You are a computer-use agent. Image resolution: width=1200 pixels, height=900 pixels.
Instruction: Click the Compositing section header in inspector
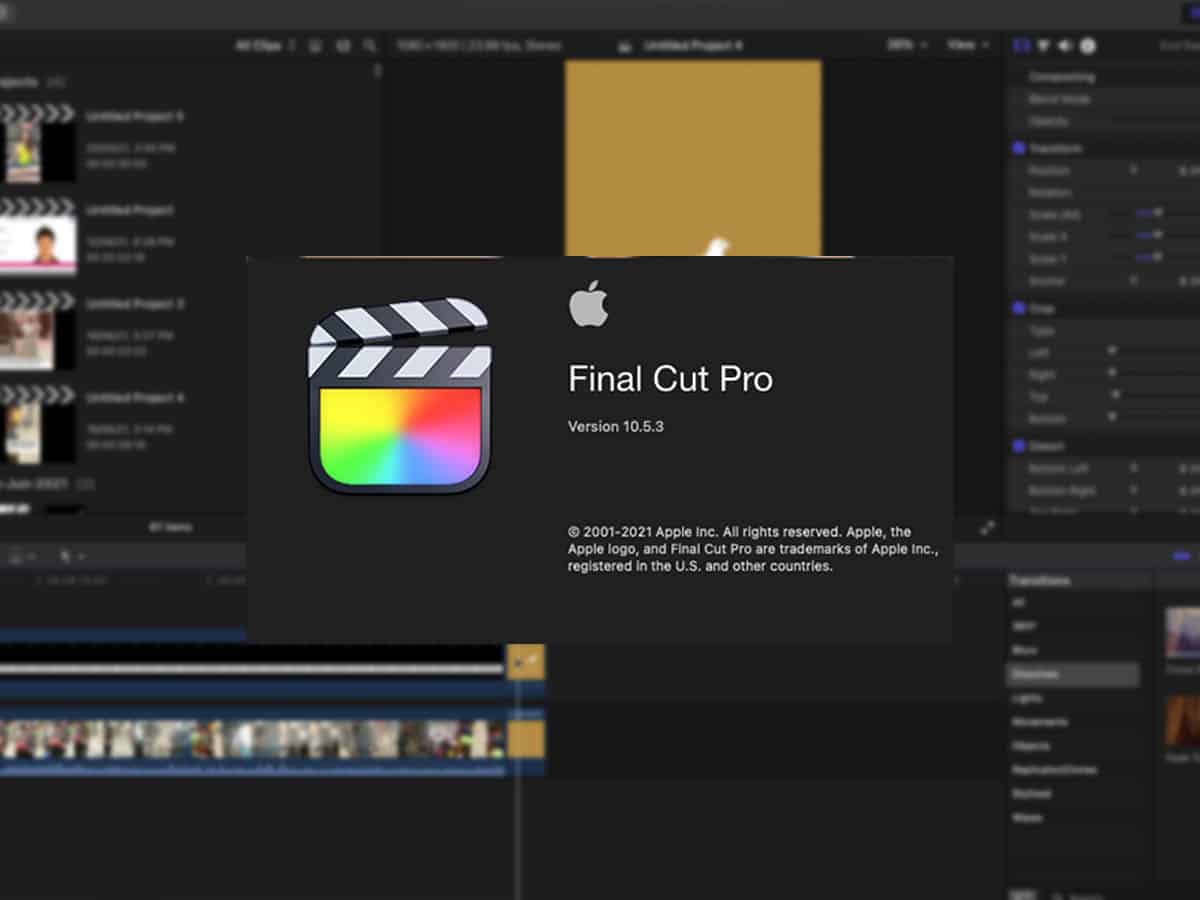(1061, 77)
